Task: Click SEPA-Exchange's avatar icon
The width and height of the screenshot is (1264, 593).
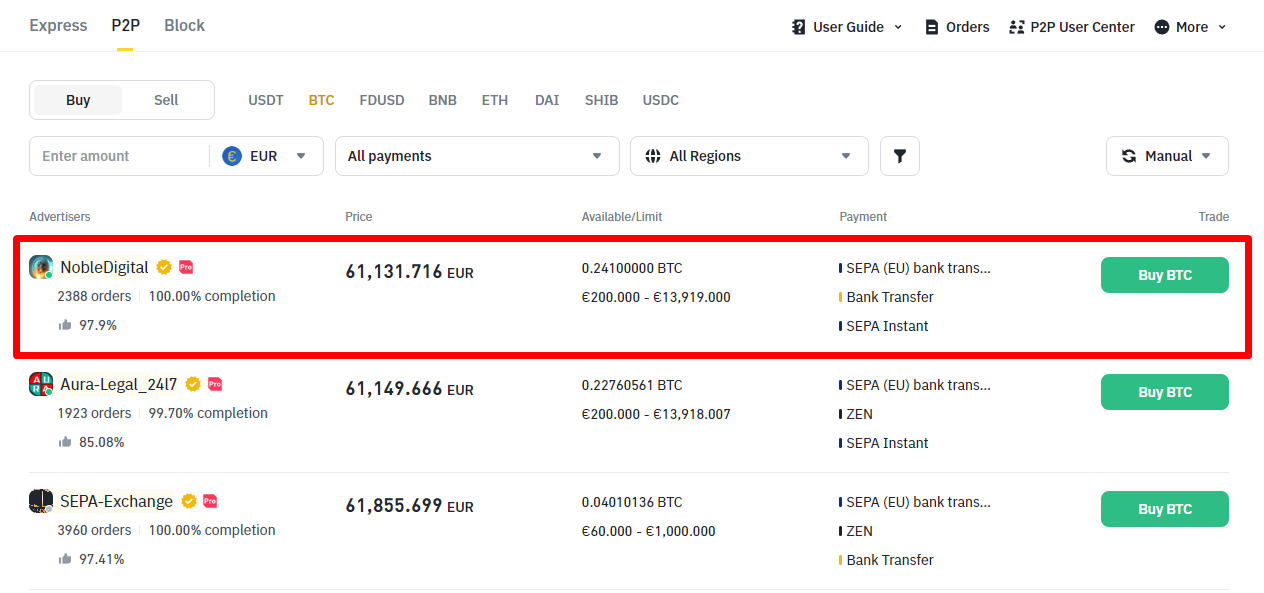Action: coord(41,501)
